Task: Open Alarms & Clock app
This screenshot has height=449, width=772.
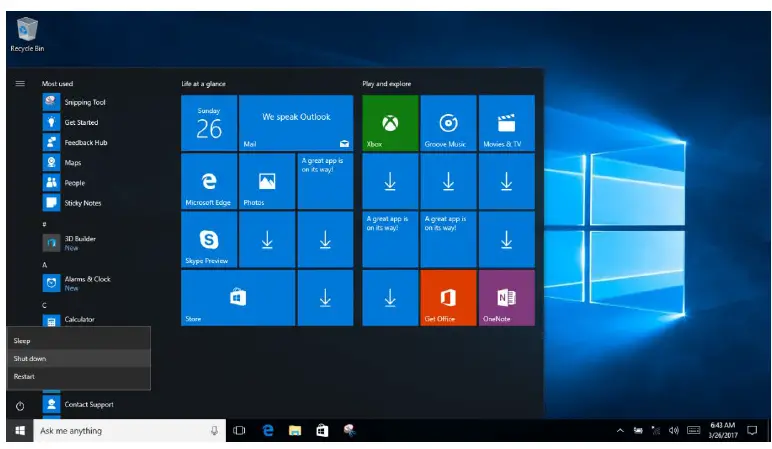Action: (77, 283)
